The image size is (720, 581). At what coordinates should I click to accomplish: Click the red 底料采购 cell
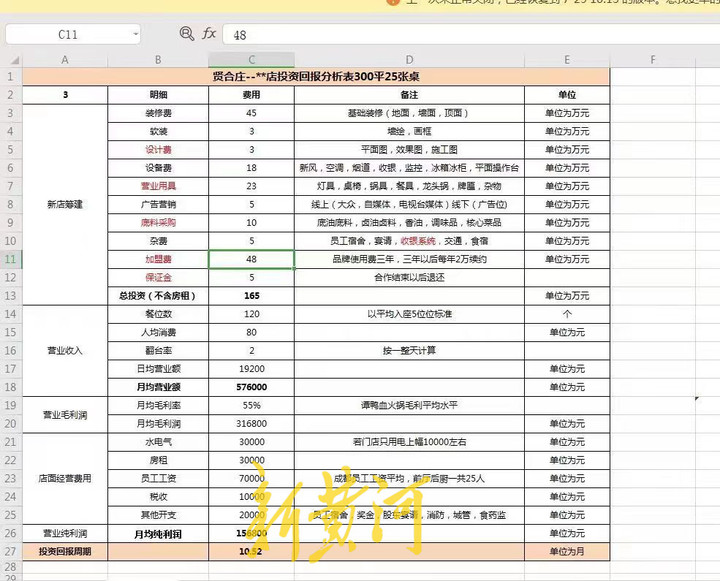pos(158,223)
